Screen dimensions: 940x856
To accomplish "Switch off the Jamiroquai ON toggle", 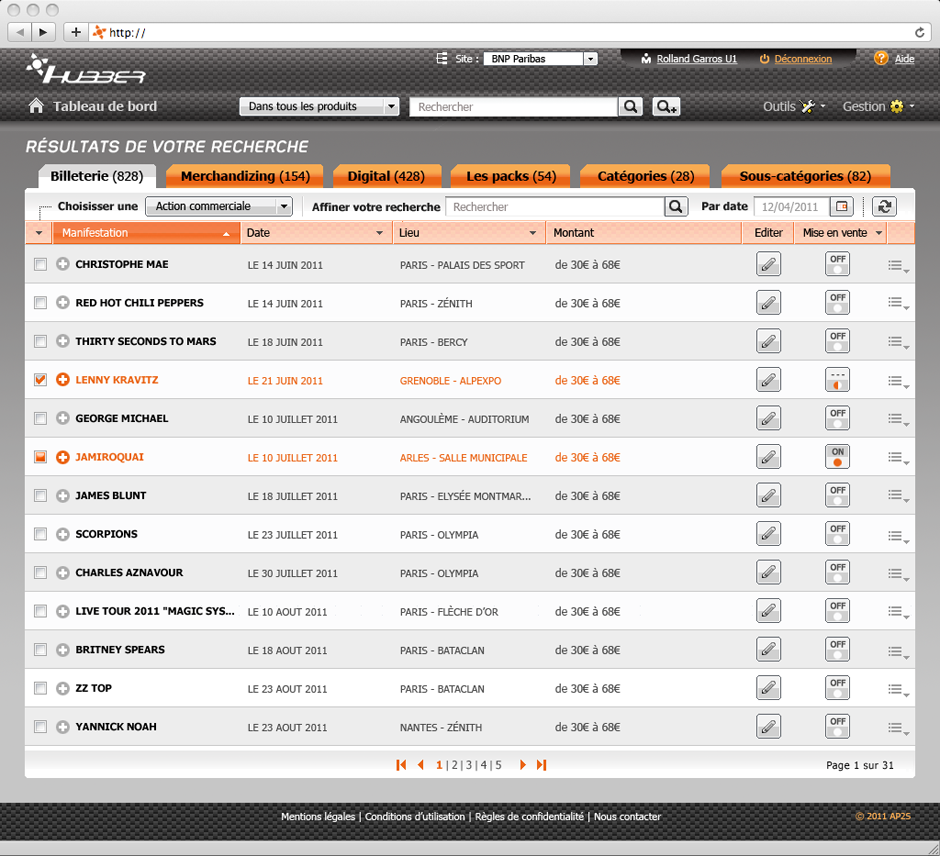I will point(837,457).
